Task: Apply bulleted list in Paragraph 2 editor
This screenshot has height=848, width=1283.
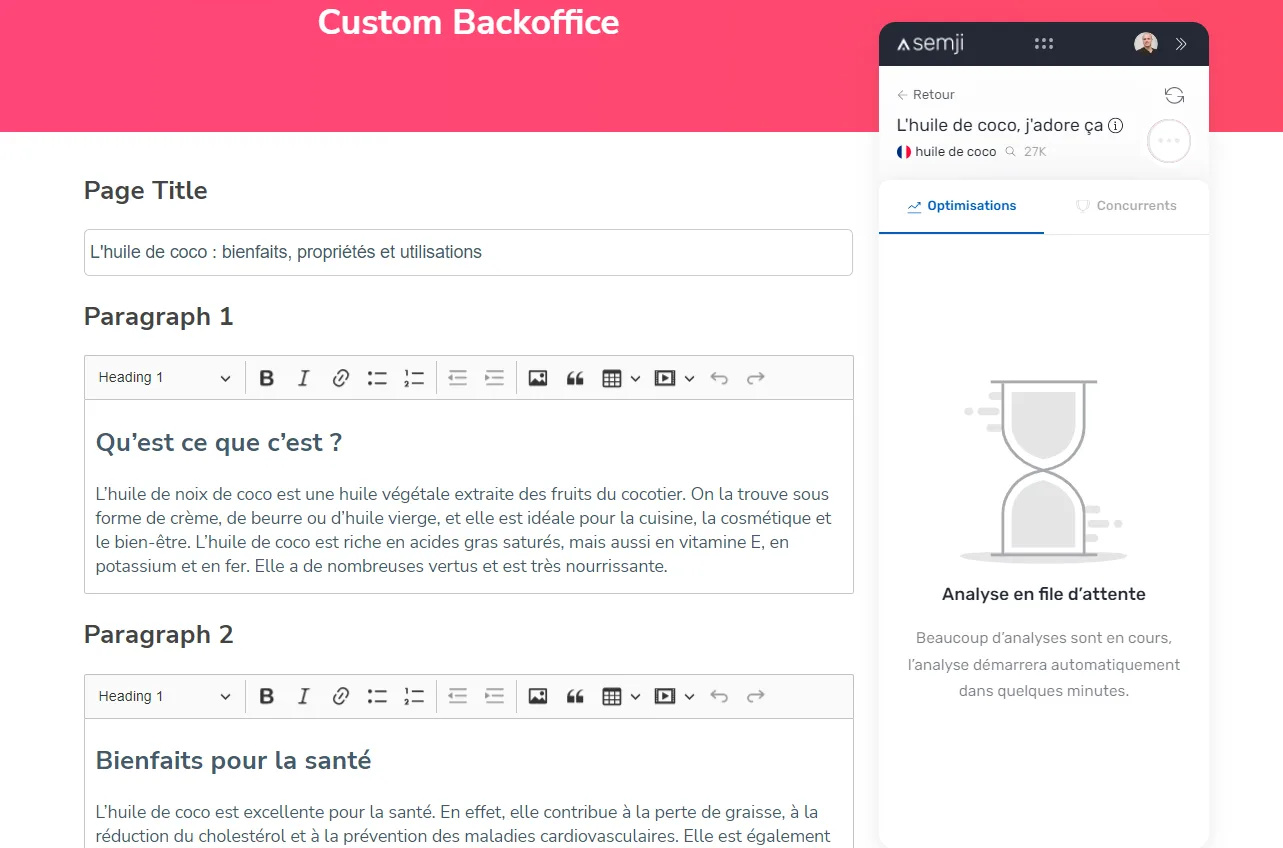Action: pos(377,696)
